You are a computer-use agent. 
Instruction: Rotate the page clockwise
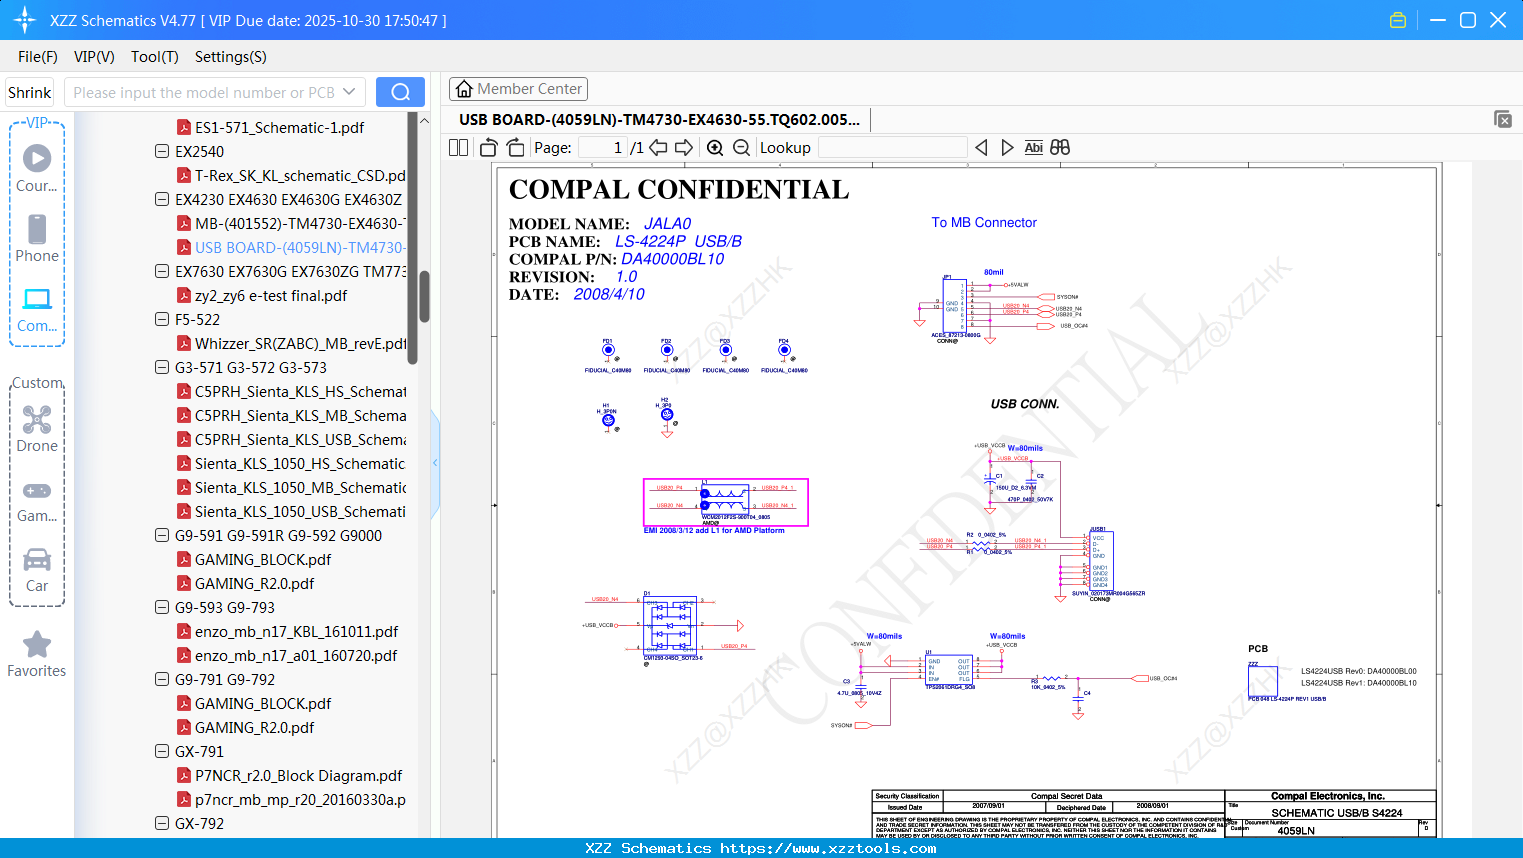pos(515,148)
